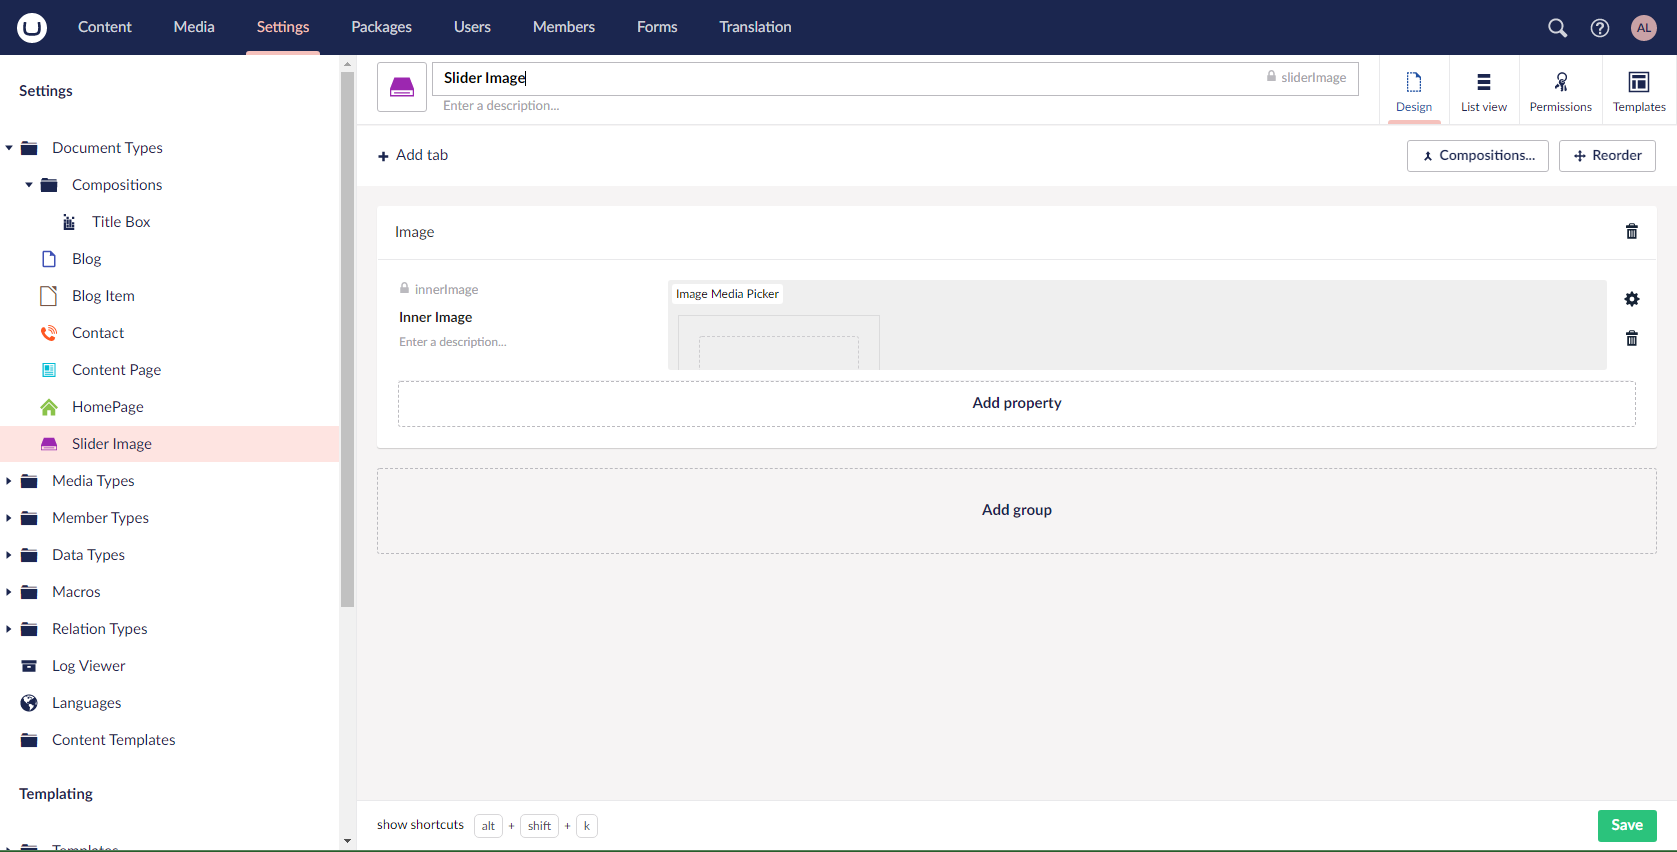
Task: Open the Permissions tab
Action: [1560, 90]
